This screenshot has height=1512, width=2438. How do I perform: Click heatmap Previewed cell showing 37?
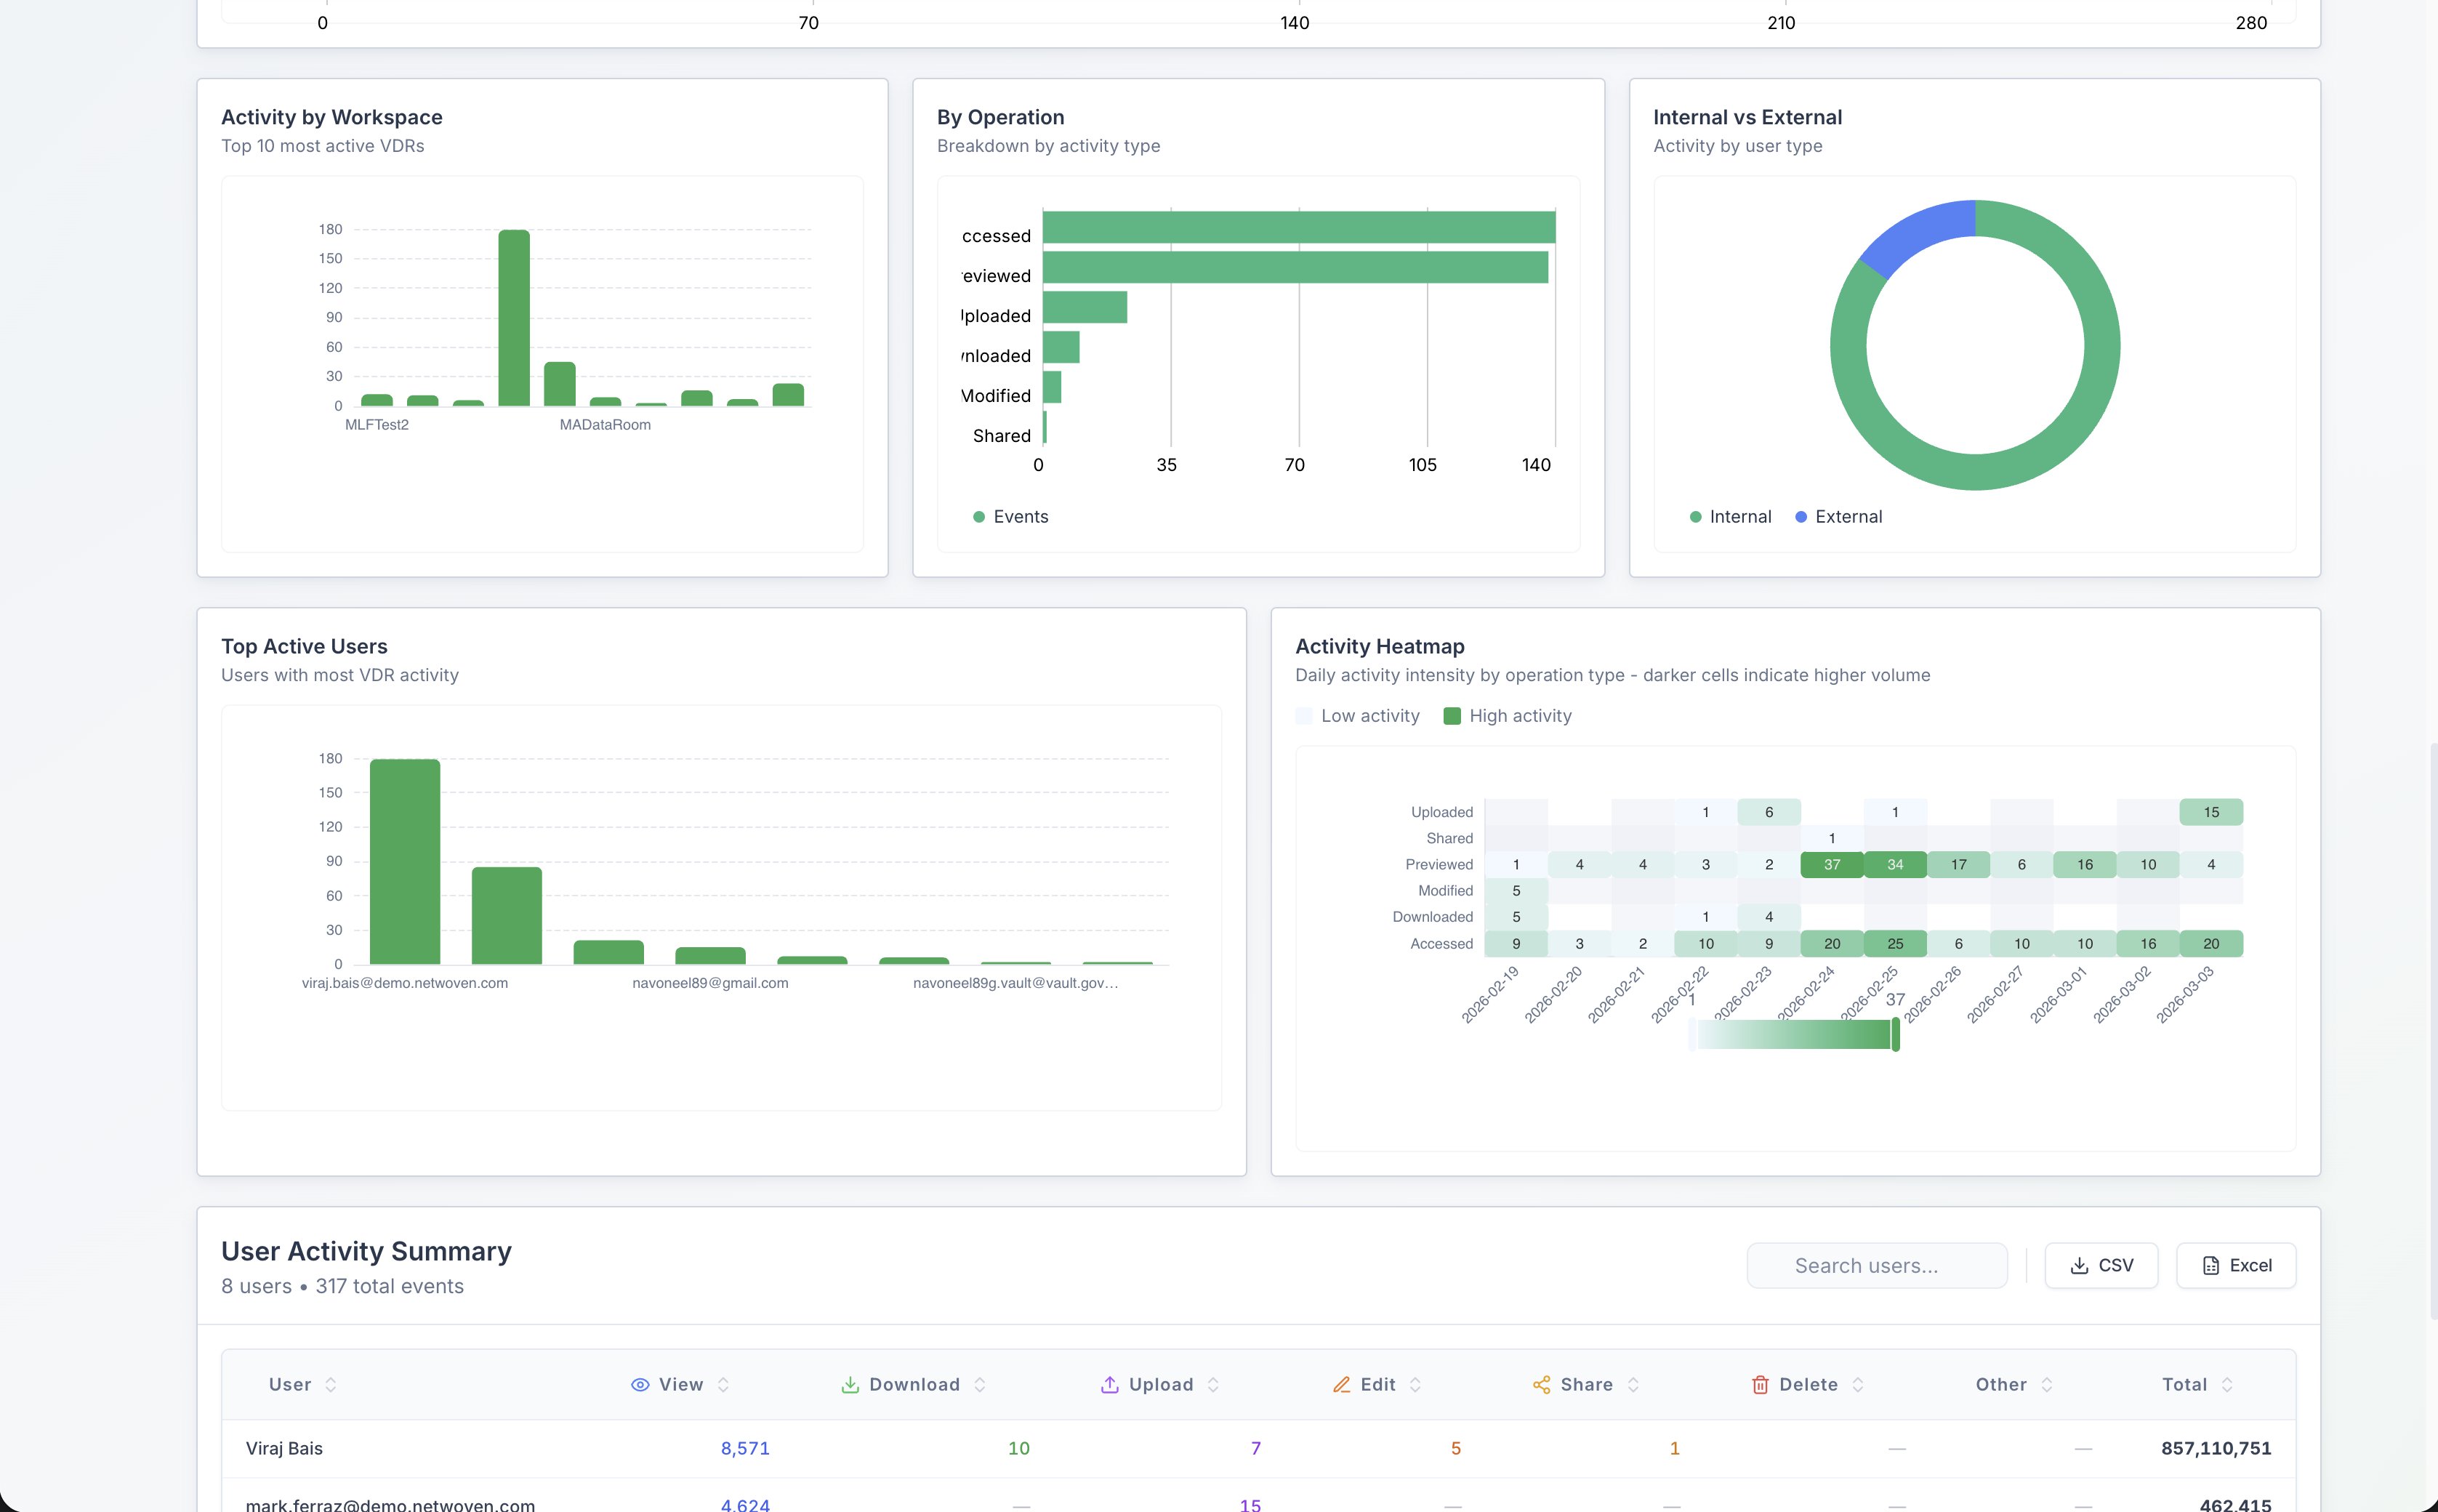1832,864
